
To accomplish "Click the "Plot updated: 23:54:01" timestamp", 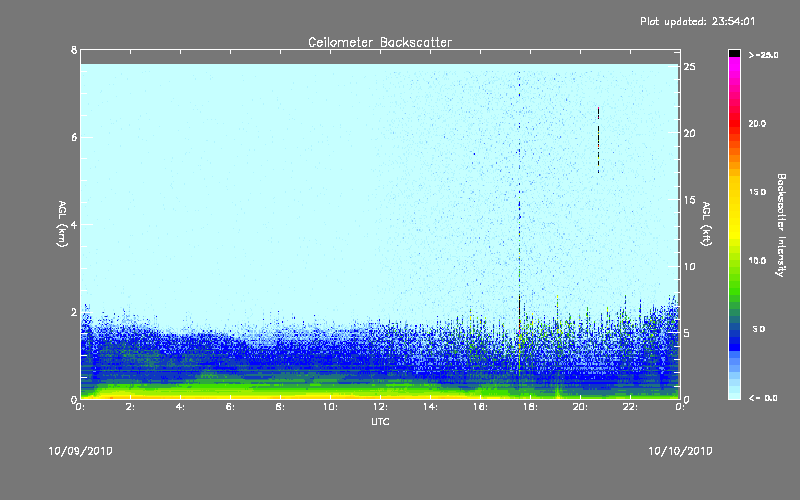I will coord(697,21).
